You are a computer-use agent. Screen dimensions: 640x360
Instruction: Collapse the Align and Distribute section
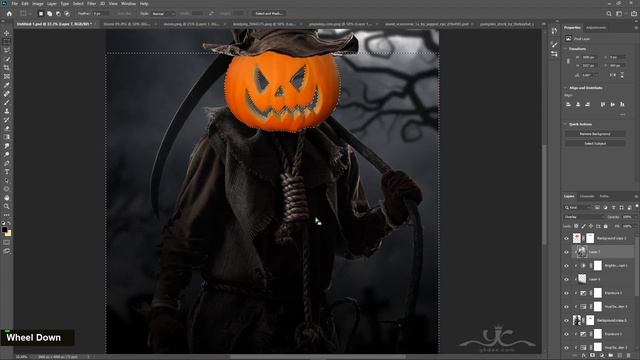click(x=566, y=88)
